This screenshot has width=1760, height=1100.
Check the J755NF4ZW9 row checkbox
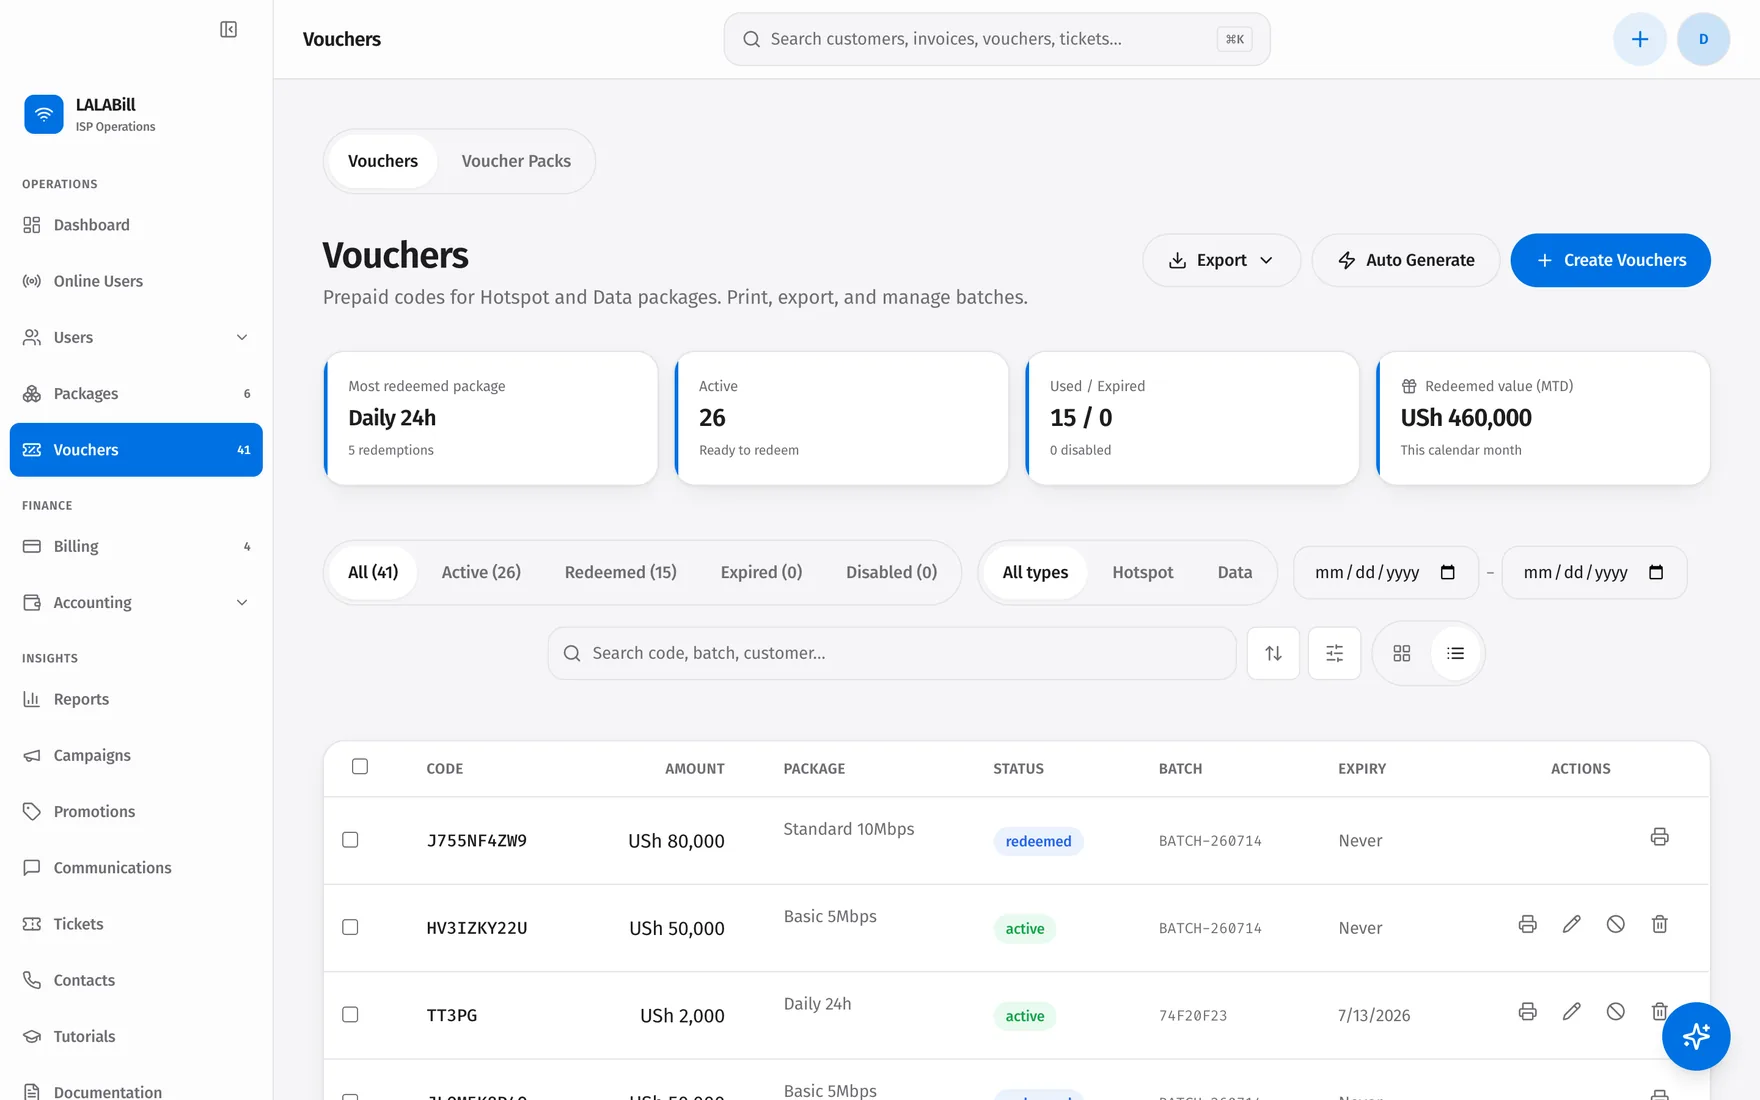pyautogui.click(x=350, y=840)
